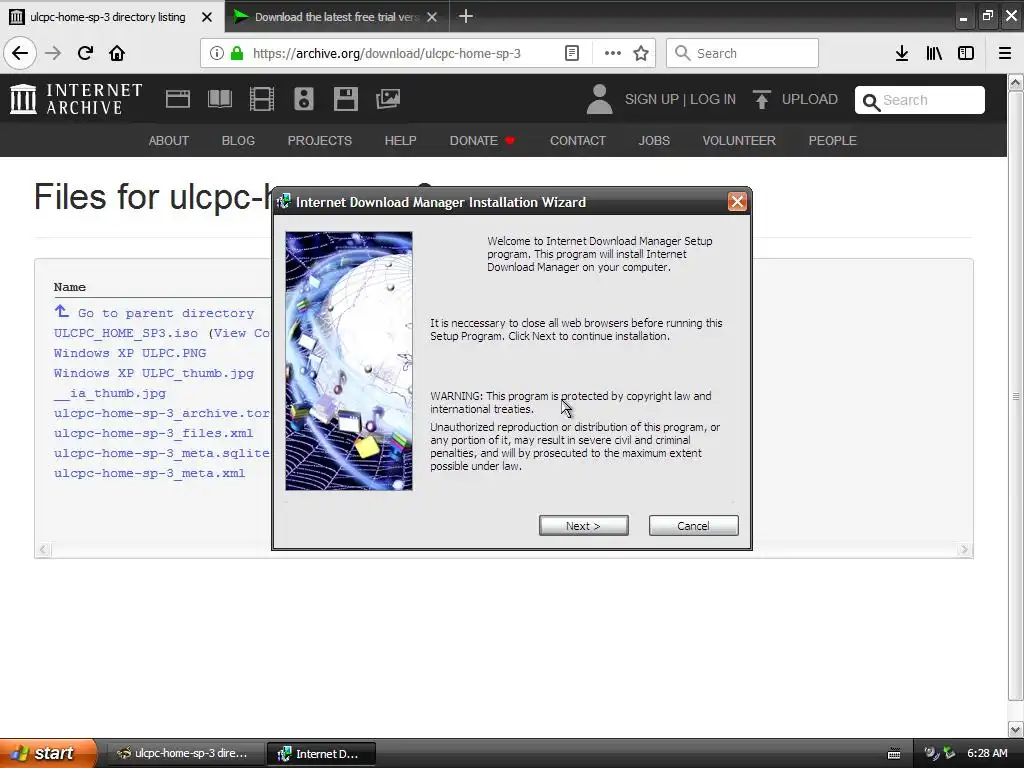Click file listing horizontal scroll left arrow

click(x=43, y=550)
